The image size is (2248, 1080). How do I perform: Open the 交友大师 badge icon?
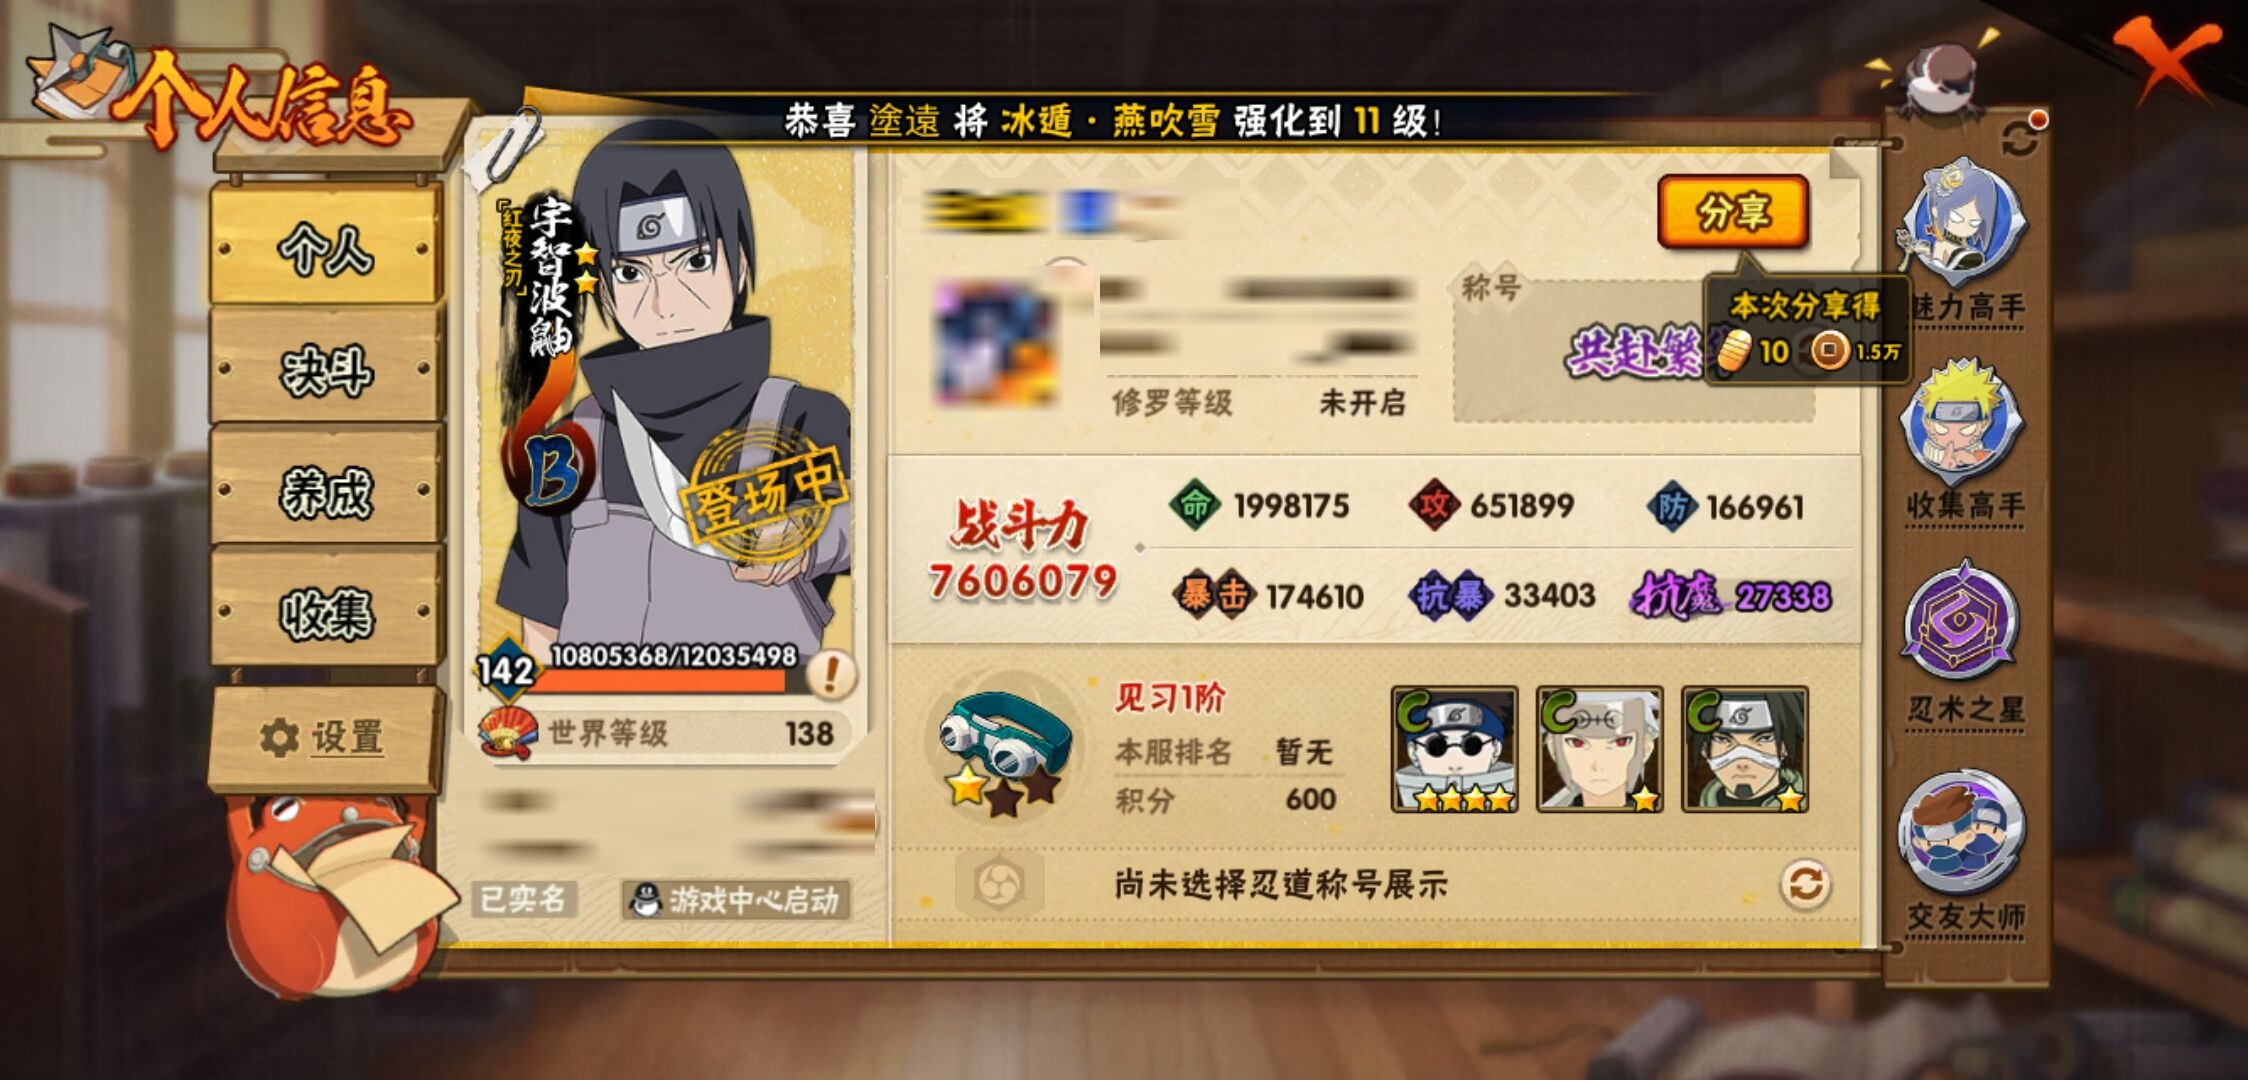[1962, 832]
